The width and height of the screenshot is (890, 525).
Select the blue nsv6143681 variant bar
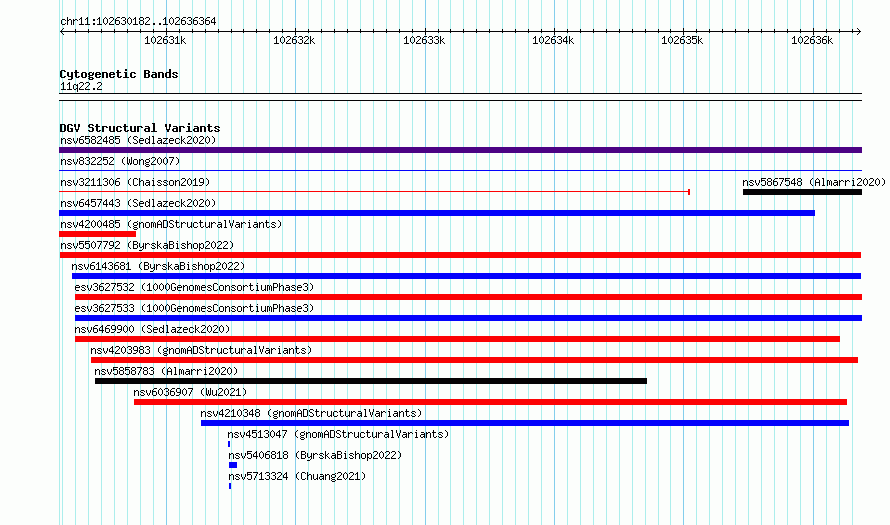click(x=467, y=276)
